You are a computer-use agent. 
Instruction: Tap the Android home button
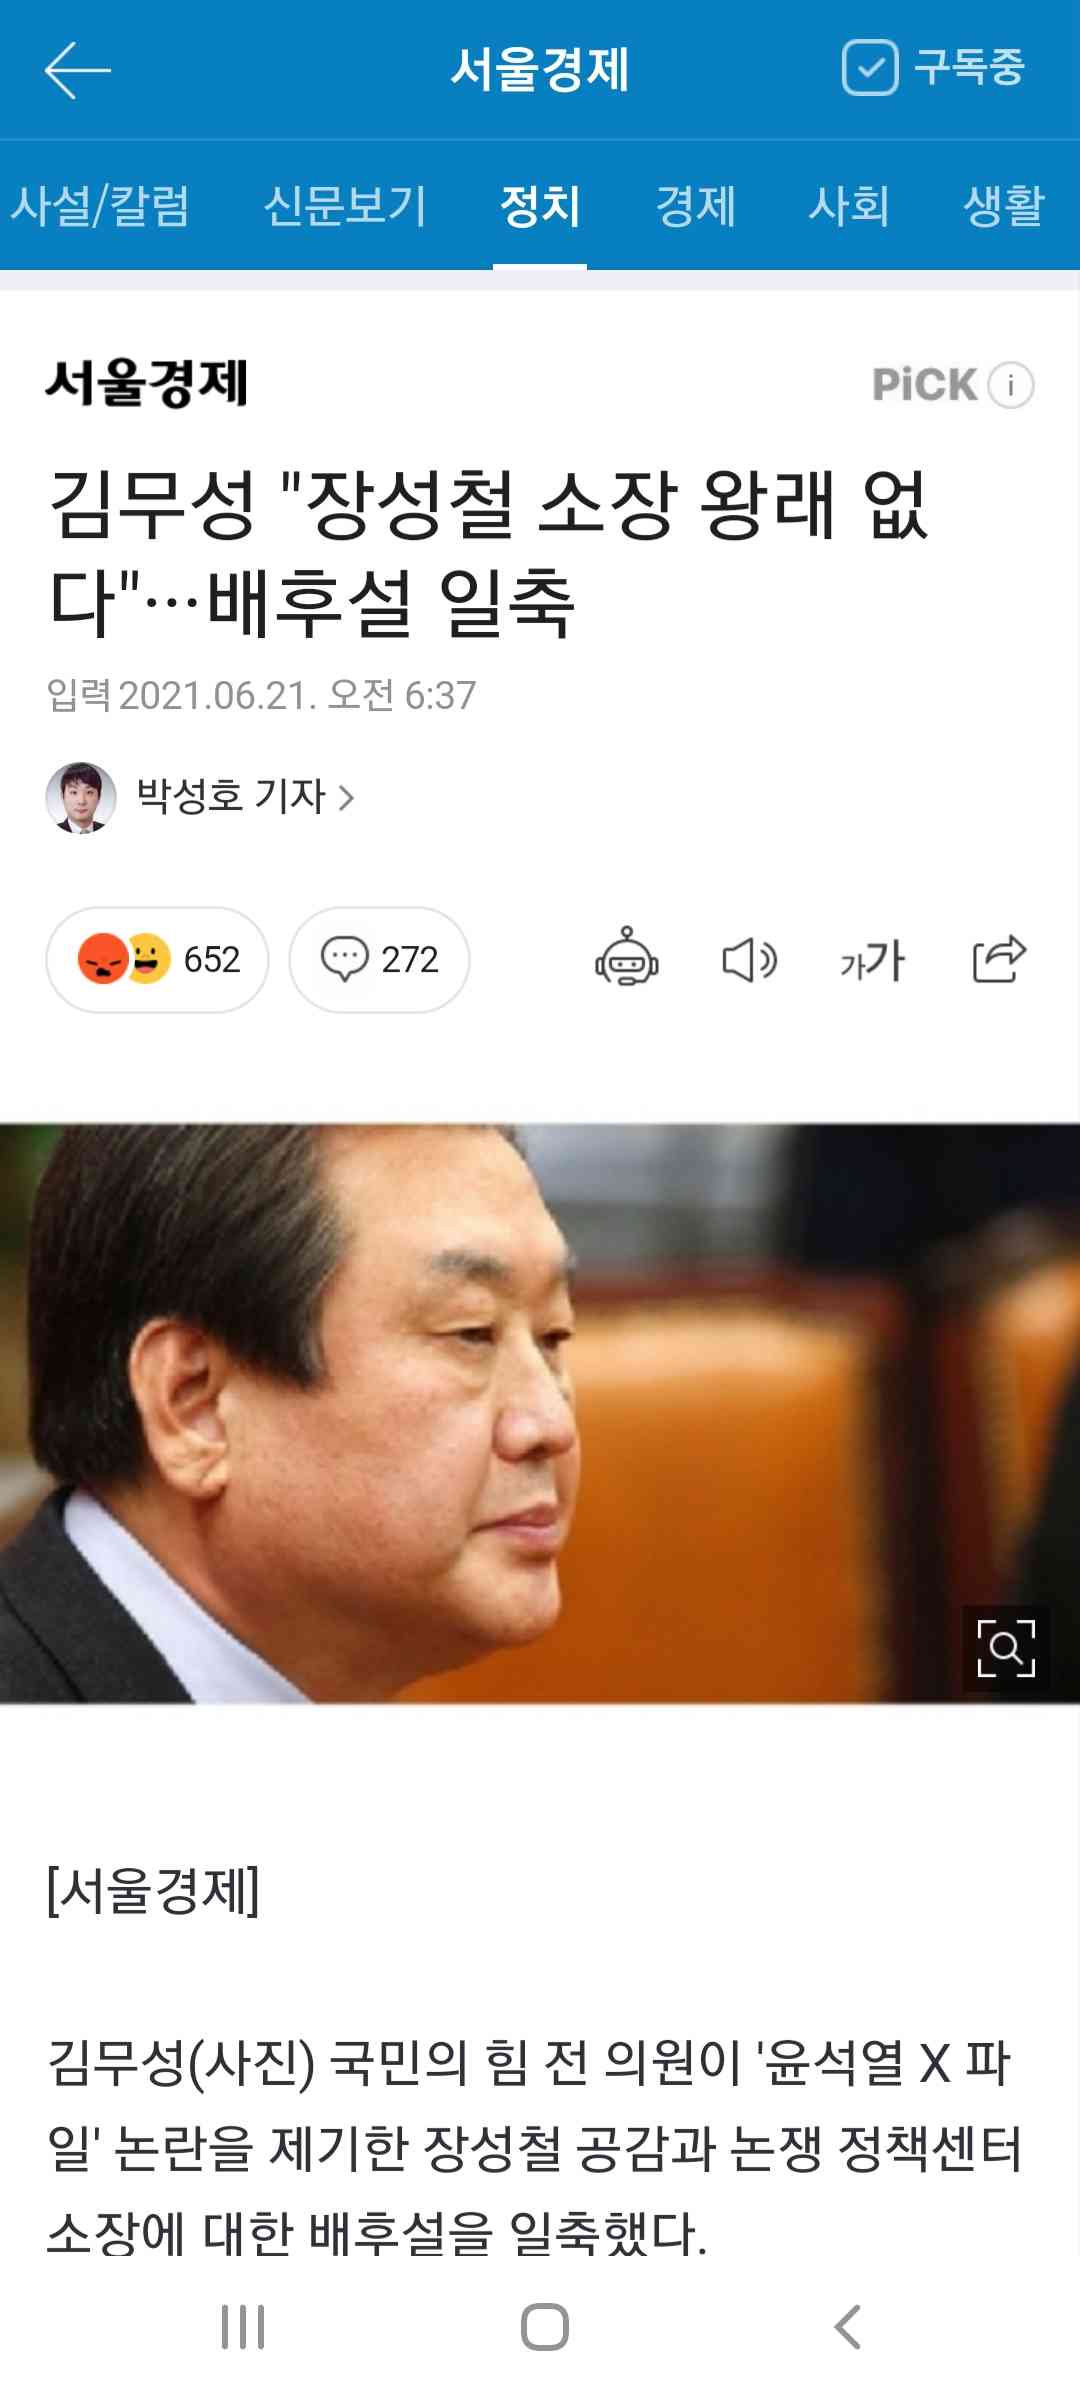[x=545, y=2327]
